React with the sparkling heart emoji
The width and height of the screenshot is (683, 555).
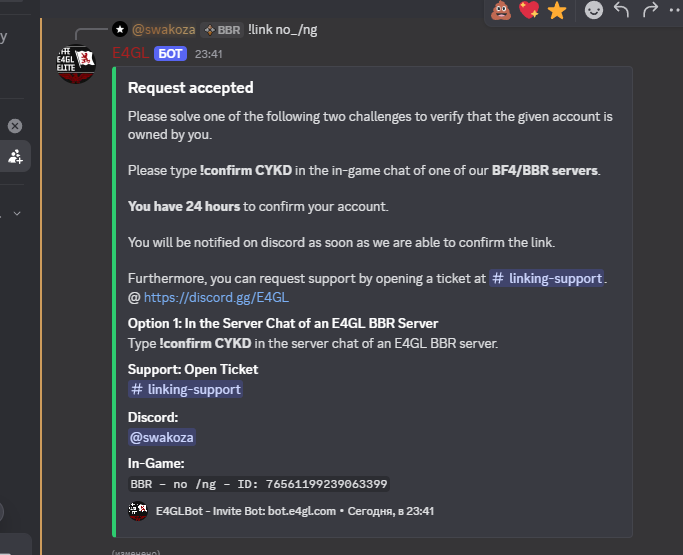pyautogui.click(x=529, y=11)
